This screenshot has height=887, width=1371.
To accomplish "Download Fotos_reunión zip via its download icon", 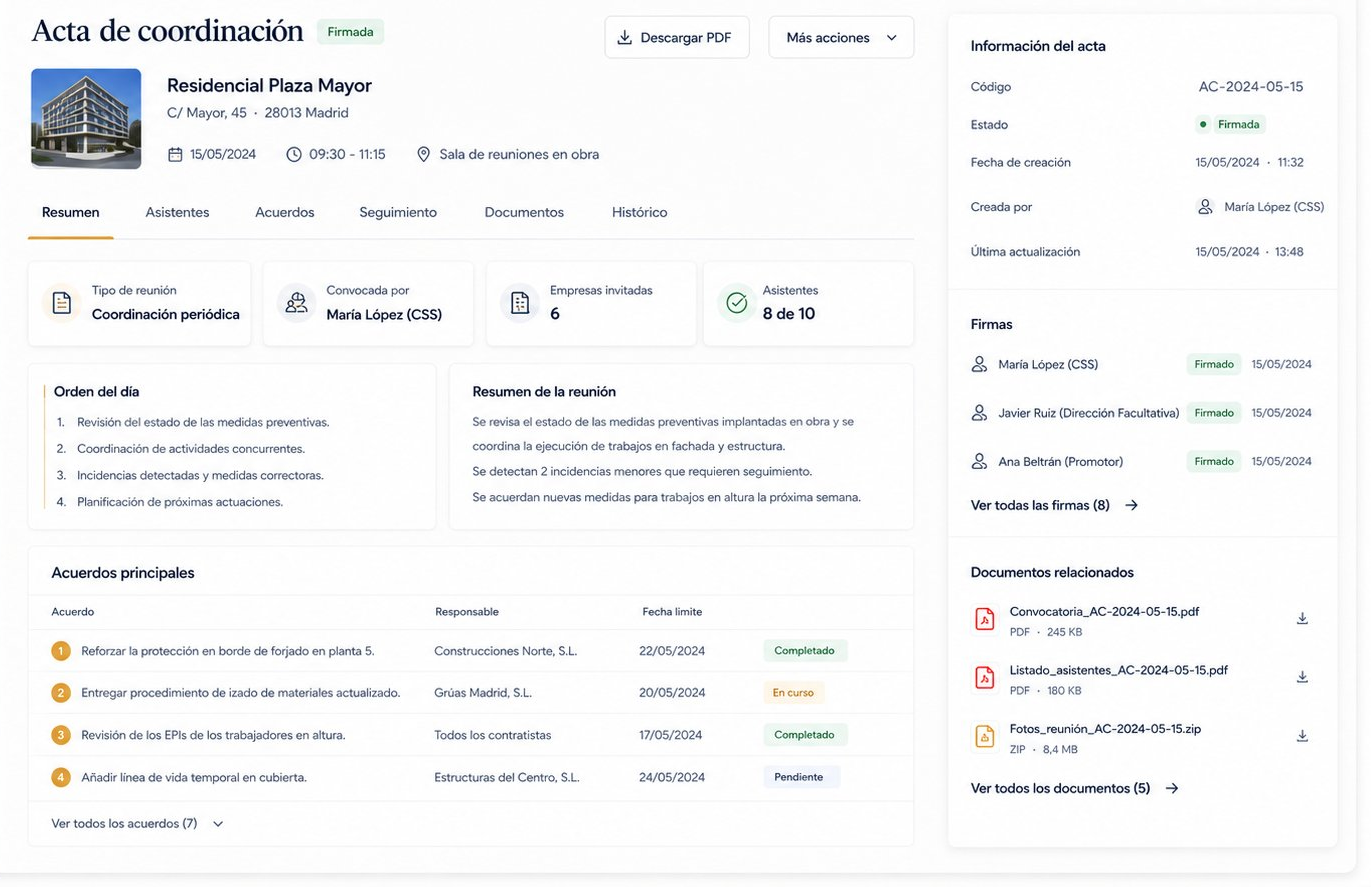I will click(1302, 736).
